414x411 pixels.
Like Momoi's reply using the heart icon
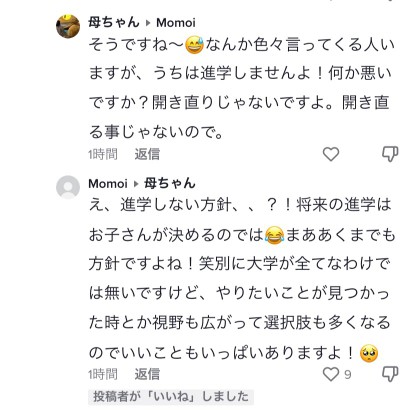[331, 374]
